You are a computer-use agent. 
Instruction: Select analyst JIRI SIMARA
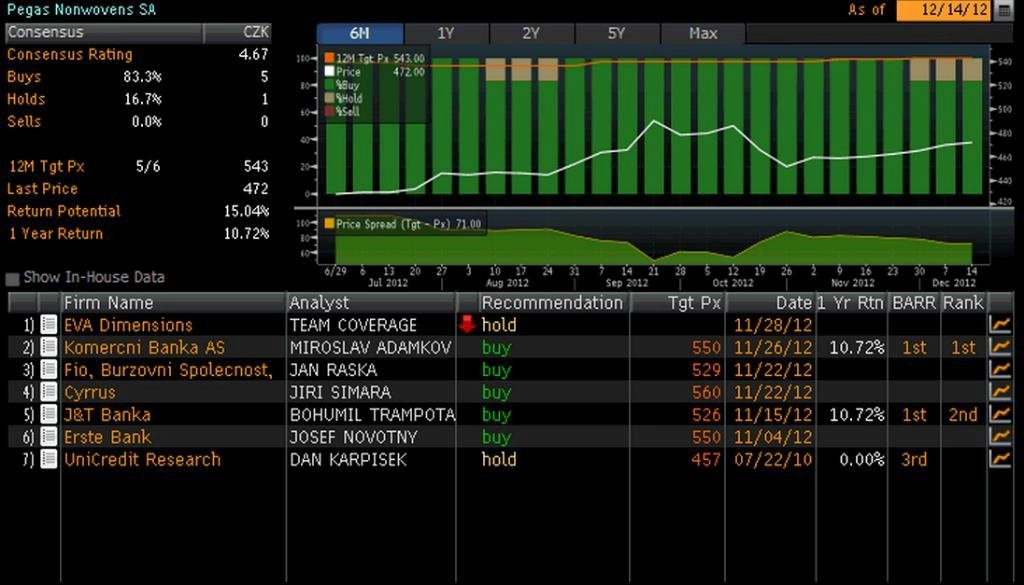pos(340,392)
